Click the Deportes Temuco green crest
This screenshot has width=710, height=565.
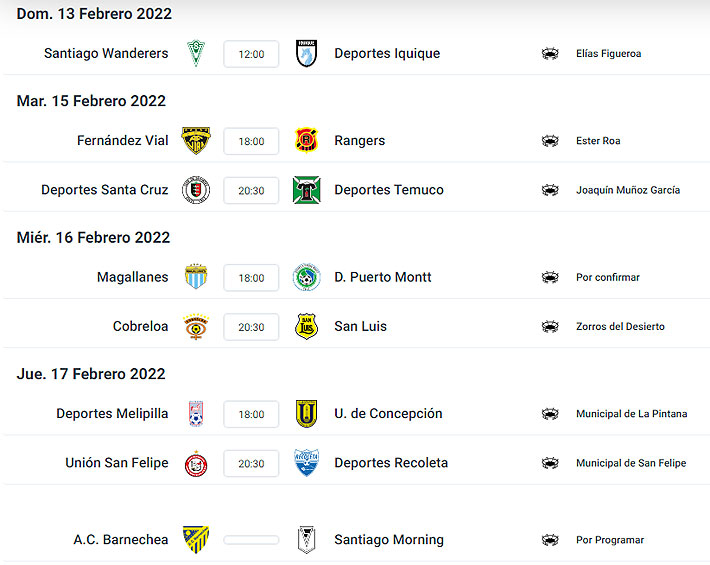(307, 190)
